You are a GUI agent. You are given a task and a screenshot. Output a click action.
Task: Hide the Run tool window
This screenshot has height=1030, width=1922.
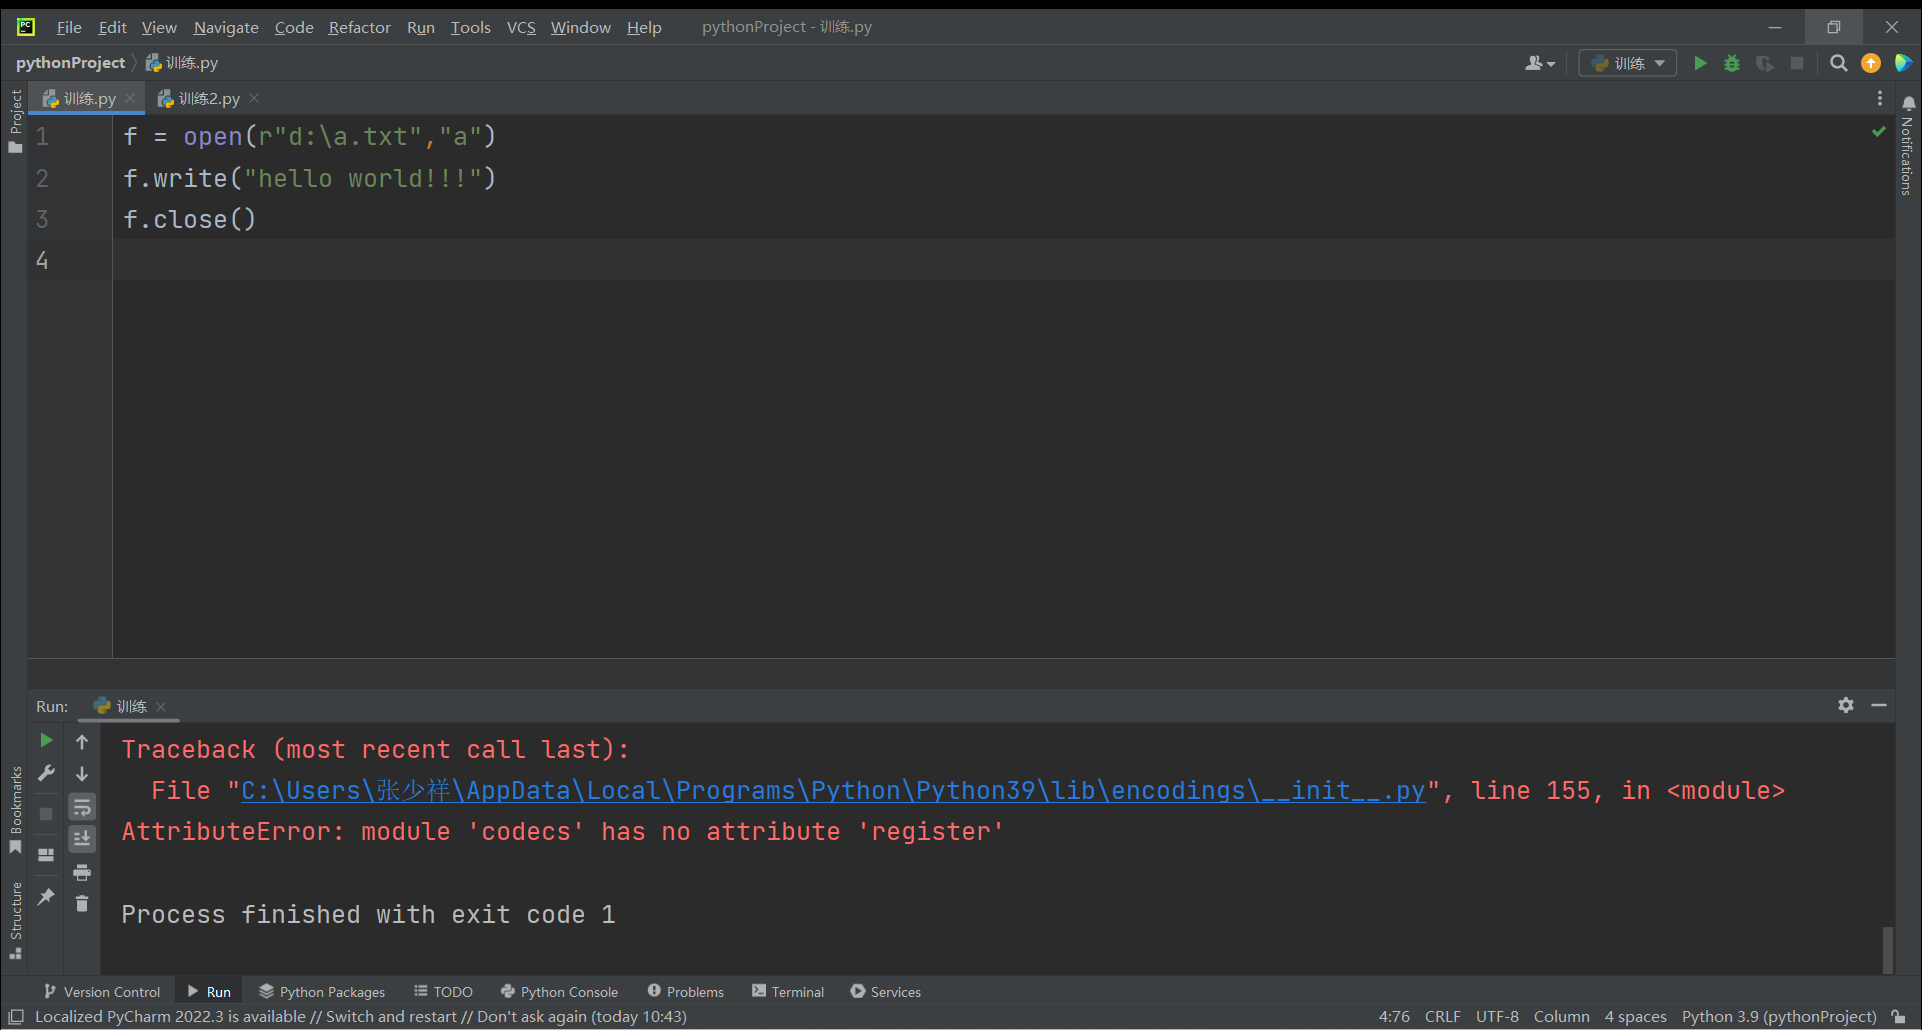click(x=1879, y=705)
